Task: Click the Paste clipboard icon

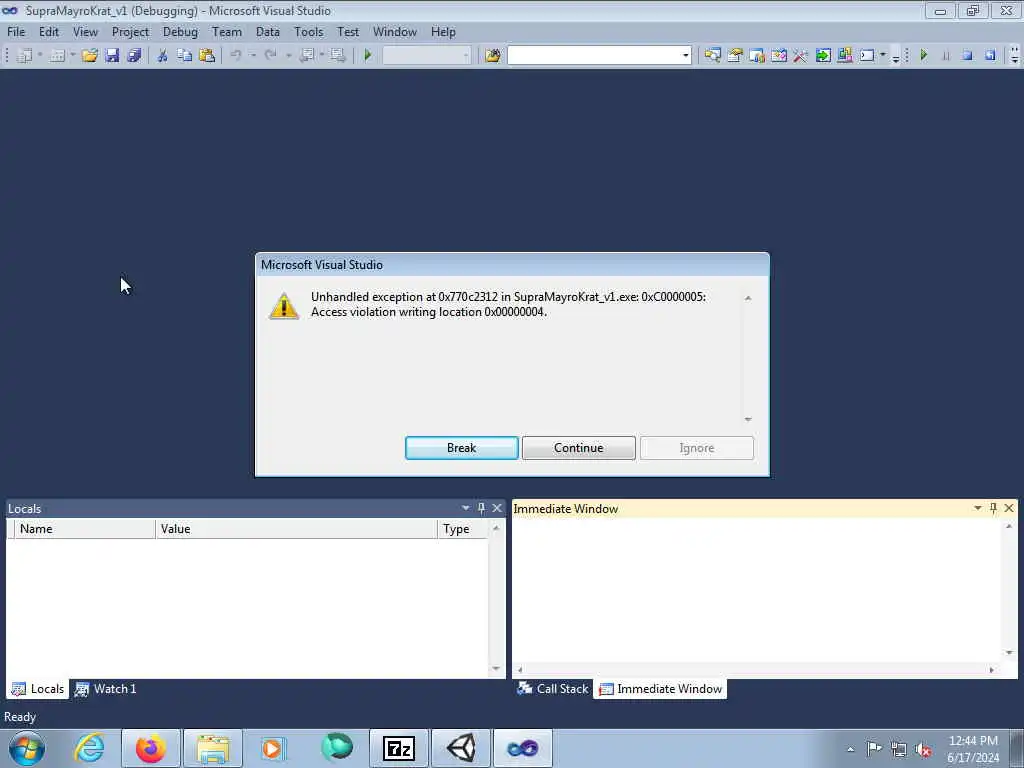Action: 207,56
